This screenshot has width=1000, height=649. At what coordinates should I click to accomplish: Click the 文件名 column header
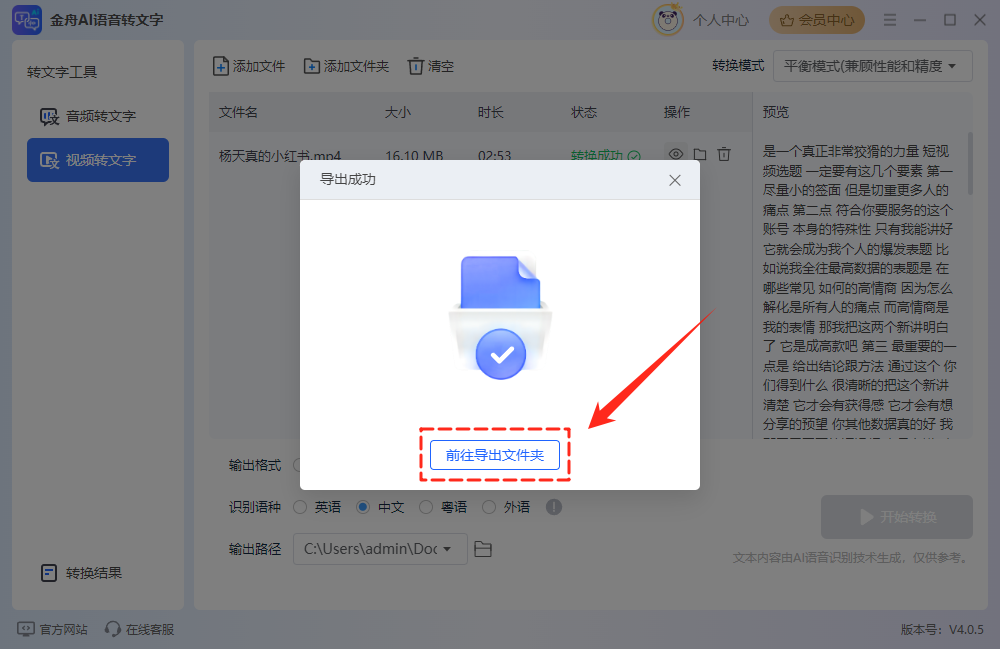[x=238, y=112]
